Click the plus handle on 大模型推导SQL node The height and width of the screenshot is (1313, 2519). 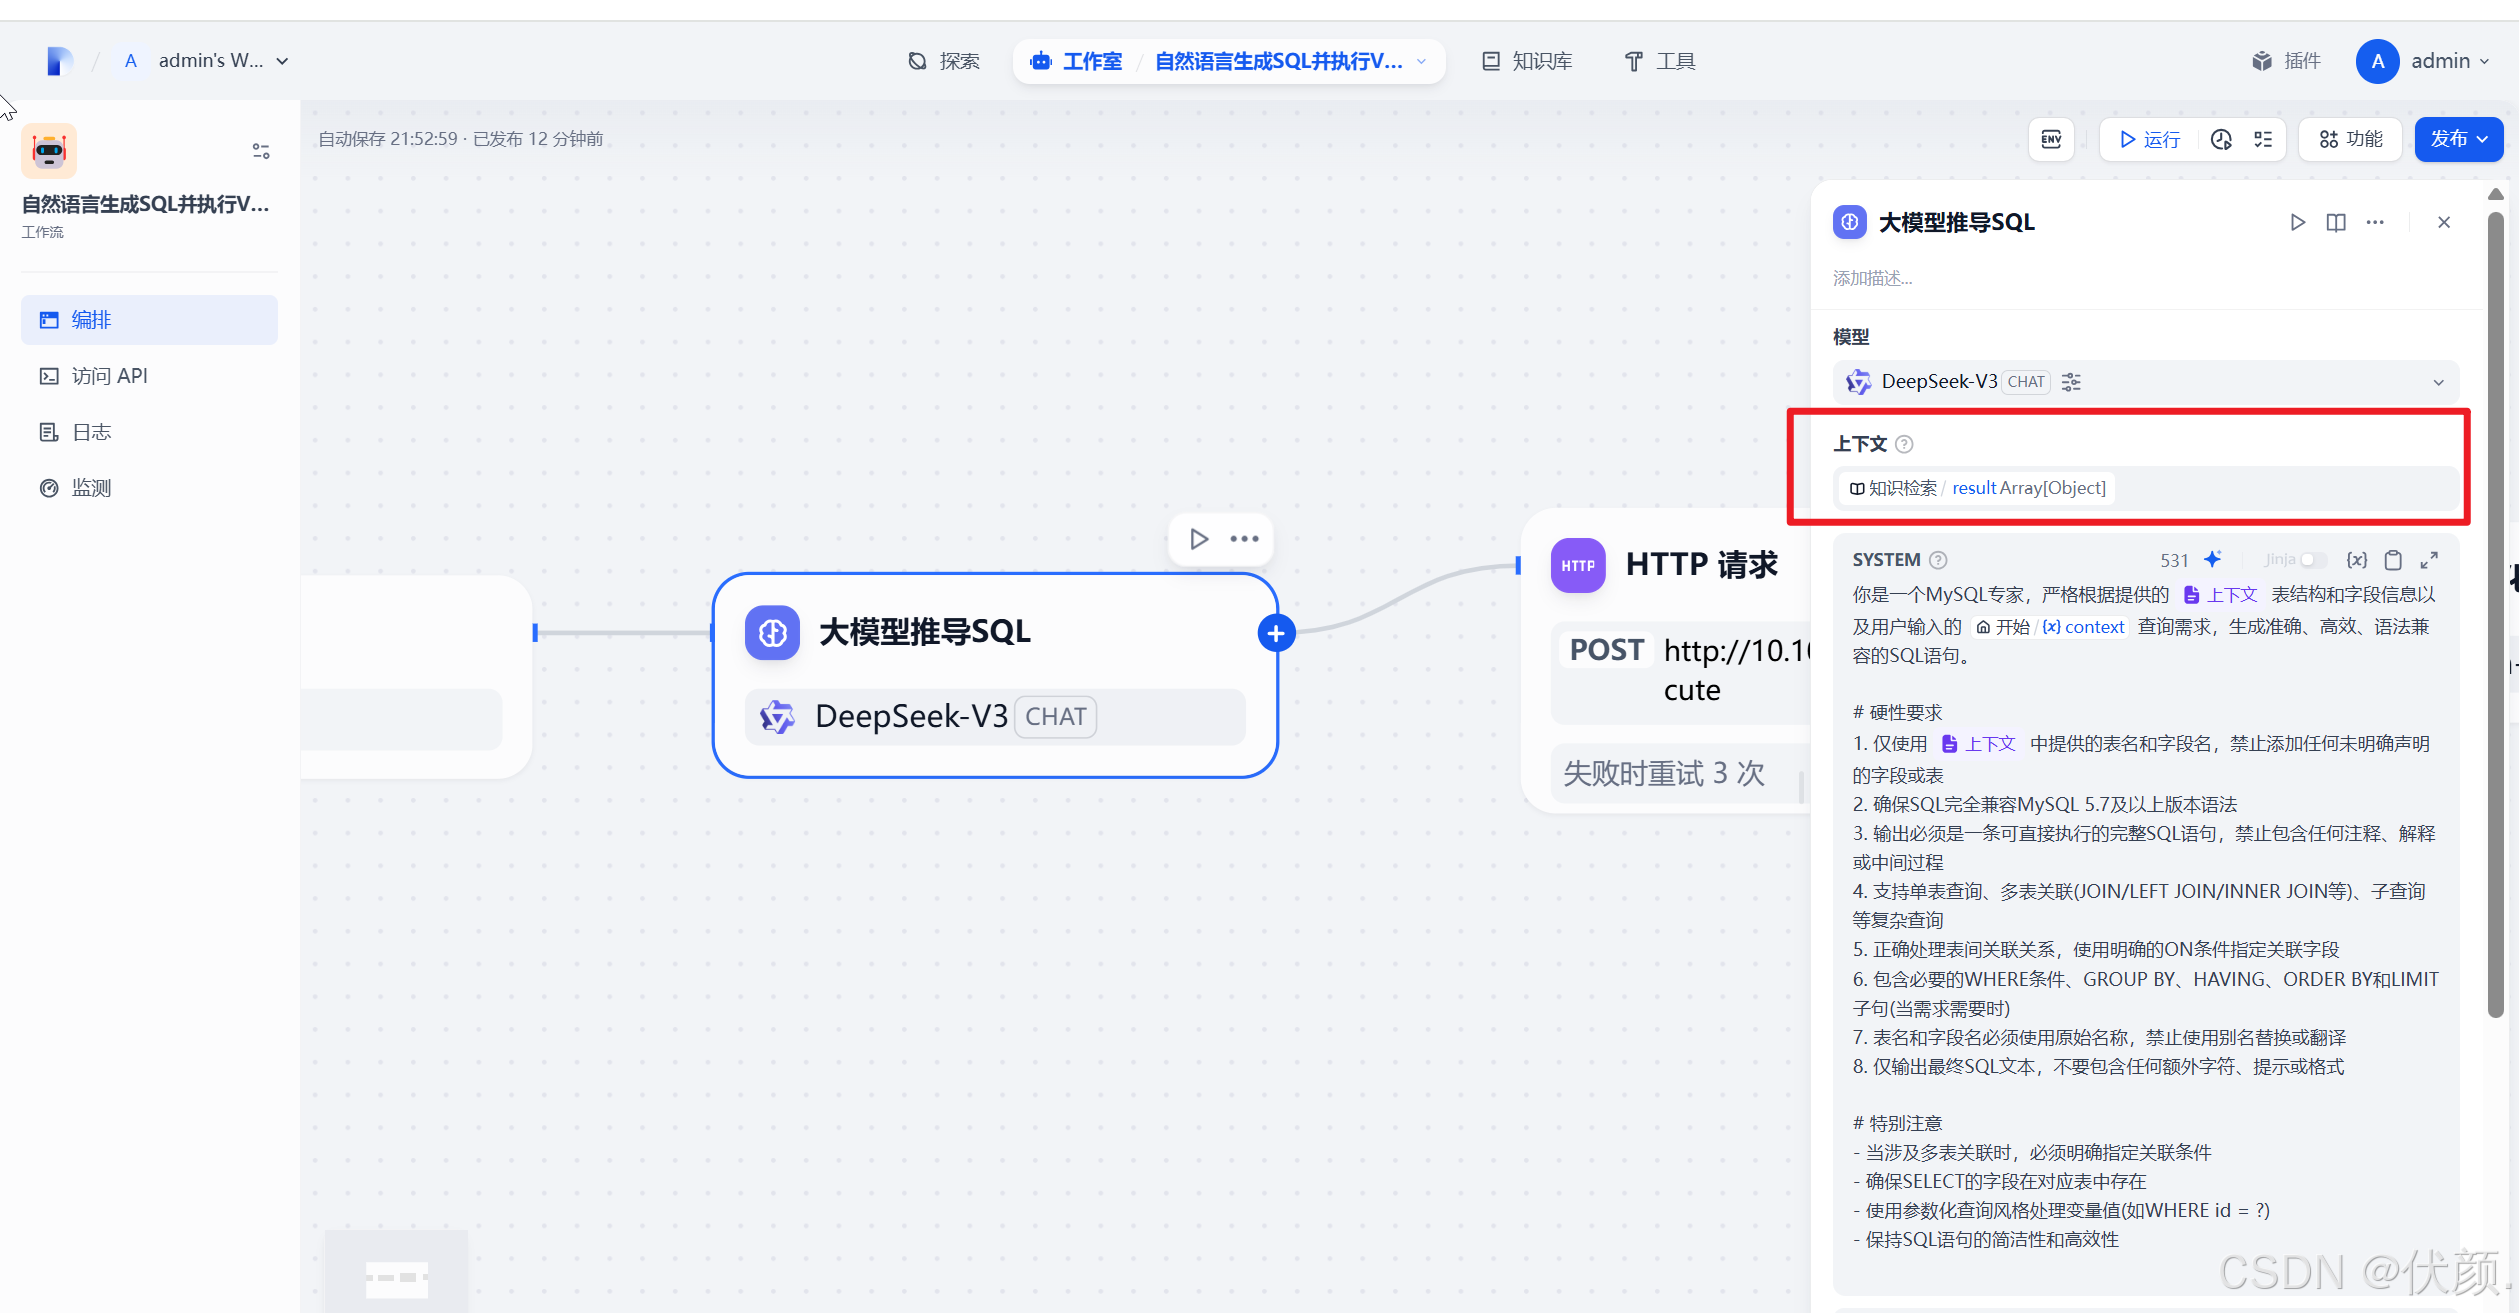point(1275,633)
